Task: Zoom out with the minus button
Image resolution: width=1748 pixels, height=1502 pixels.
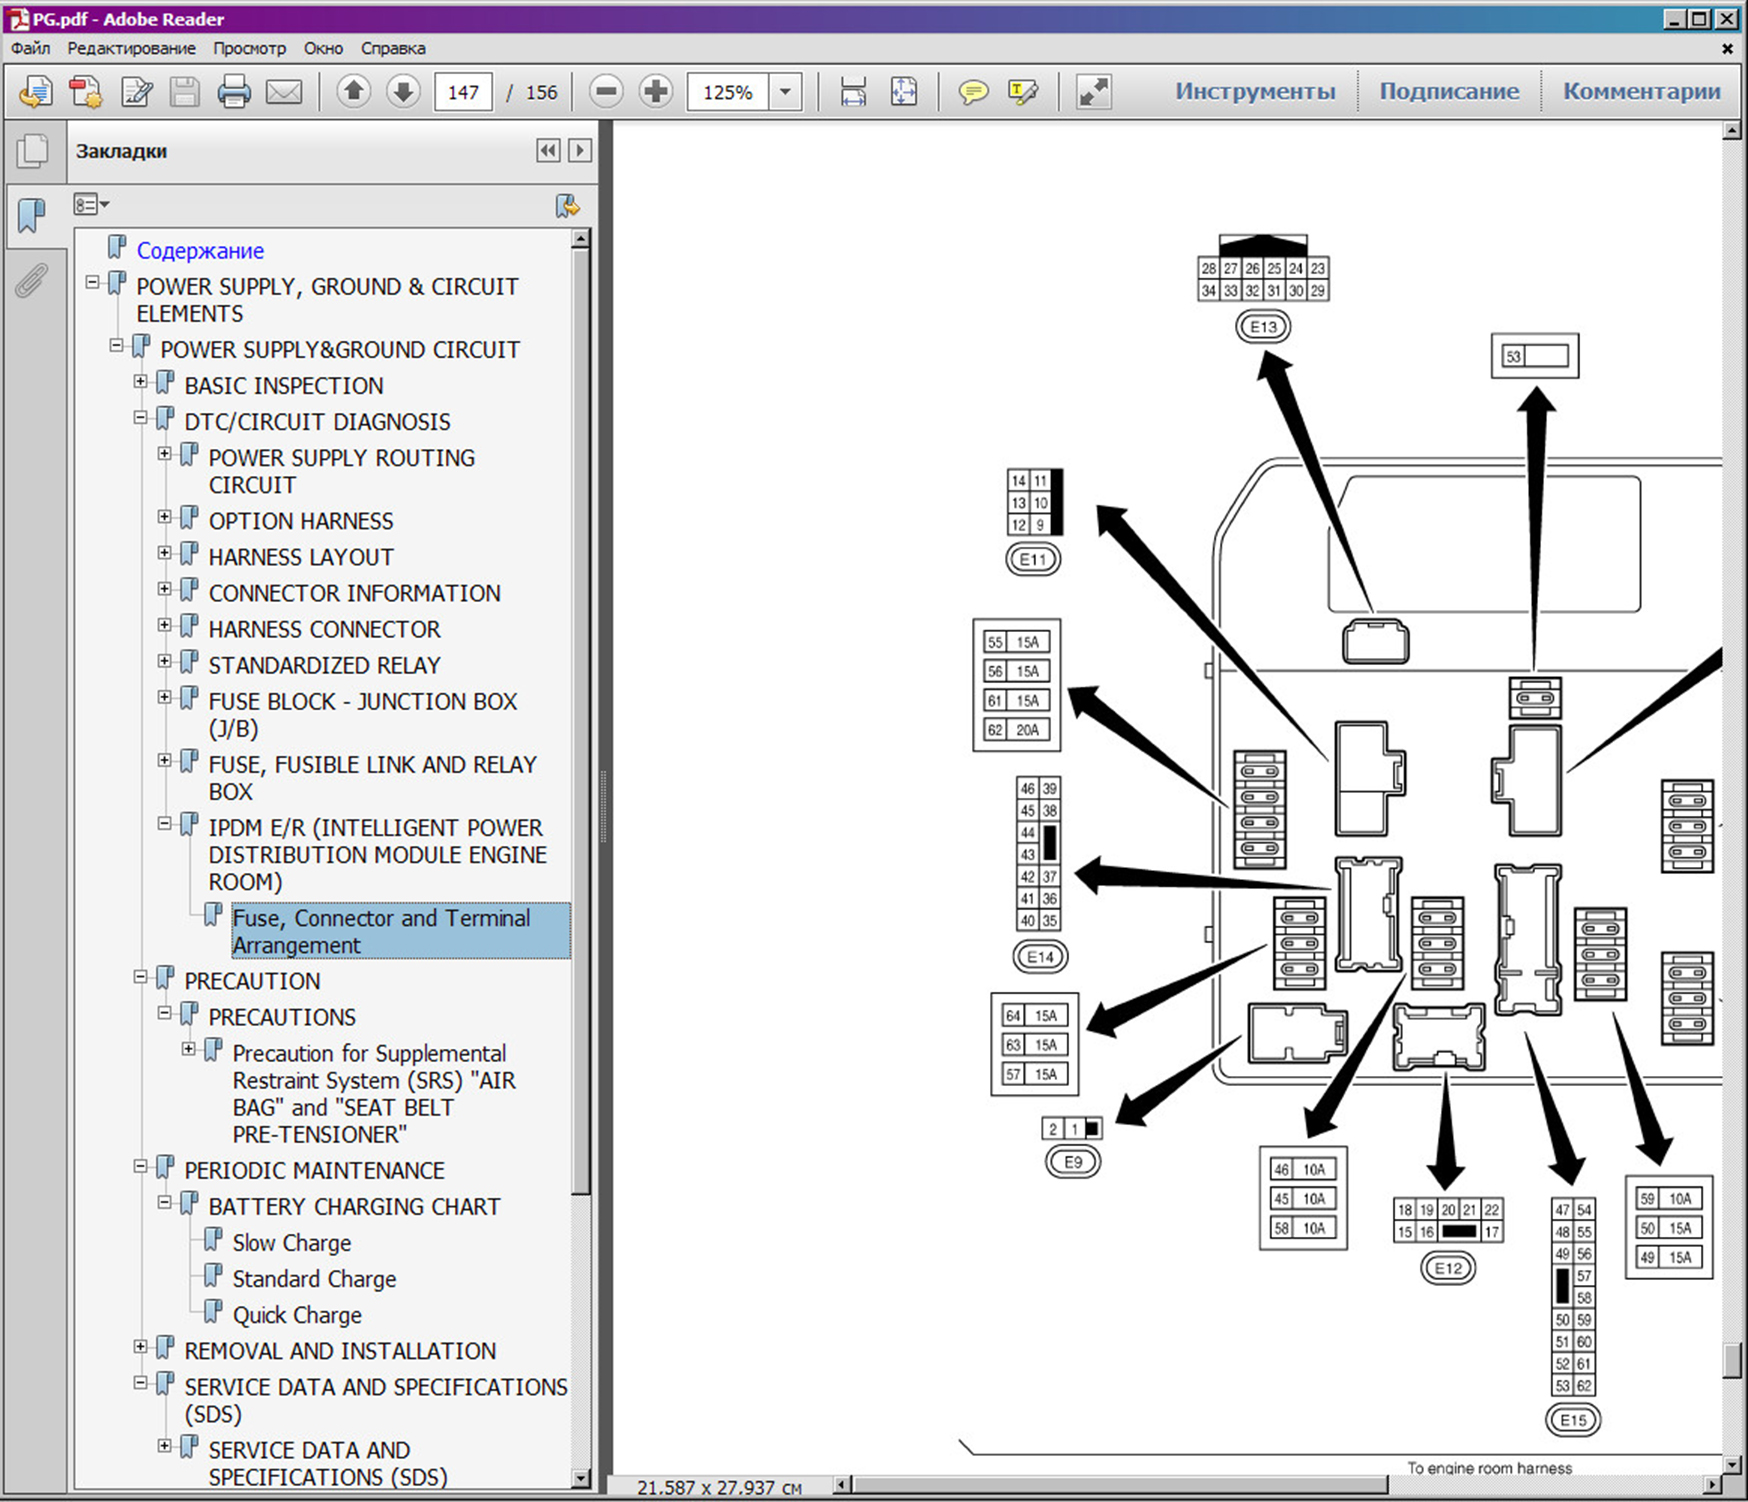Action: click(x=606, y=92)
